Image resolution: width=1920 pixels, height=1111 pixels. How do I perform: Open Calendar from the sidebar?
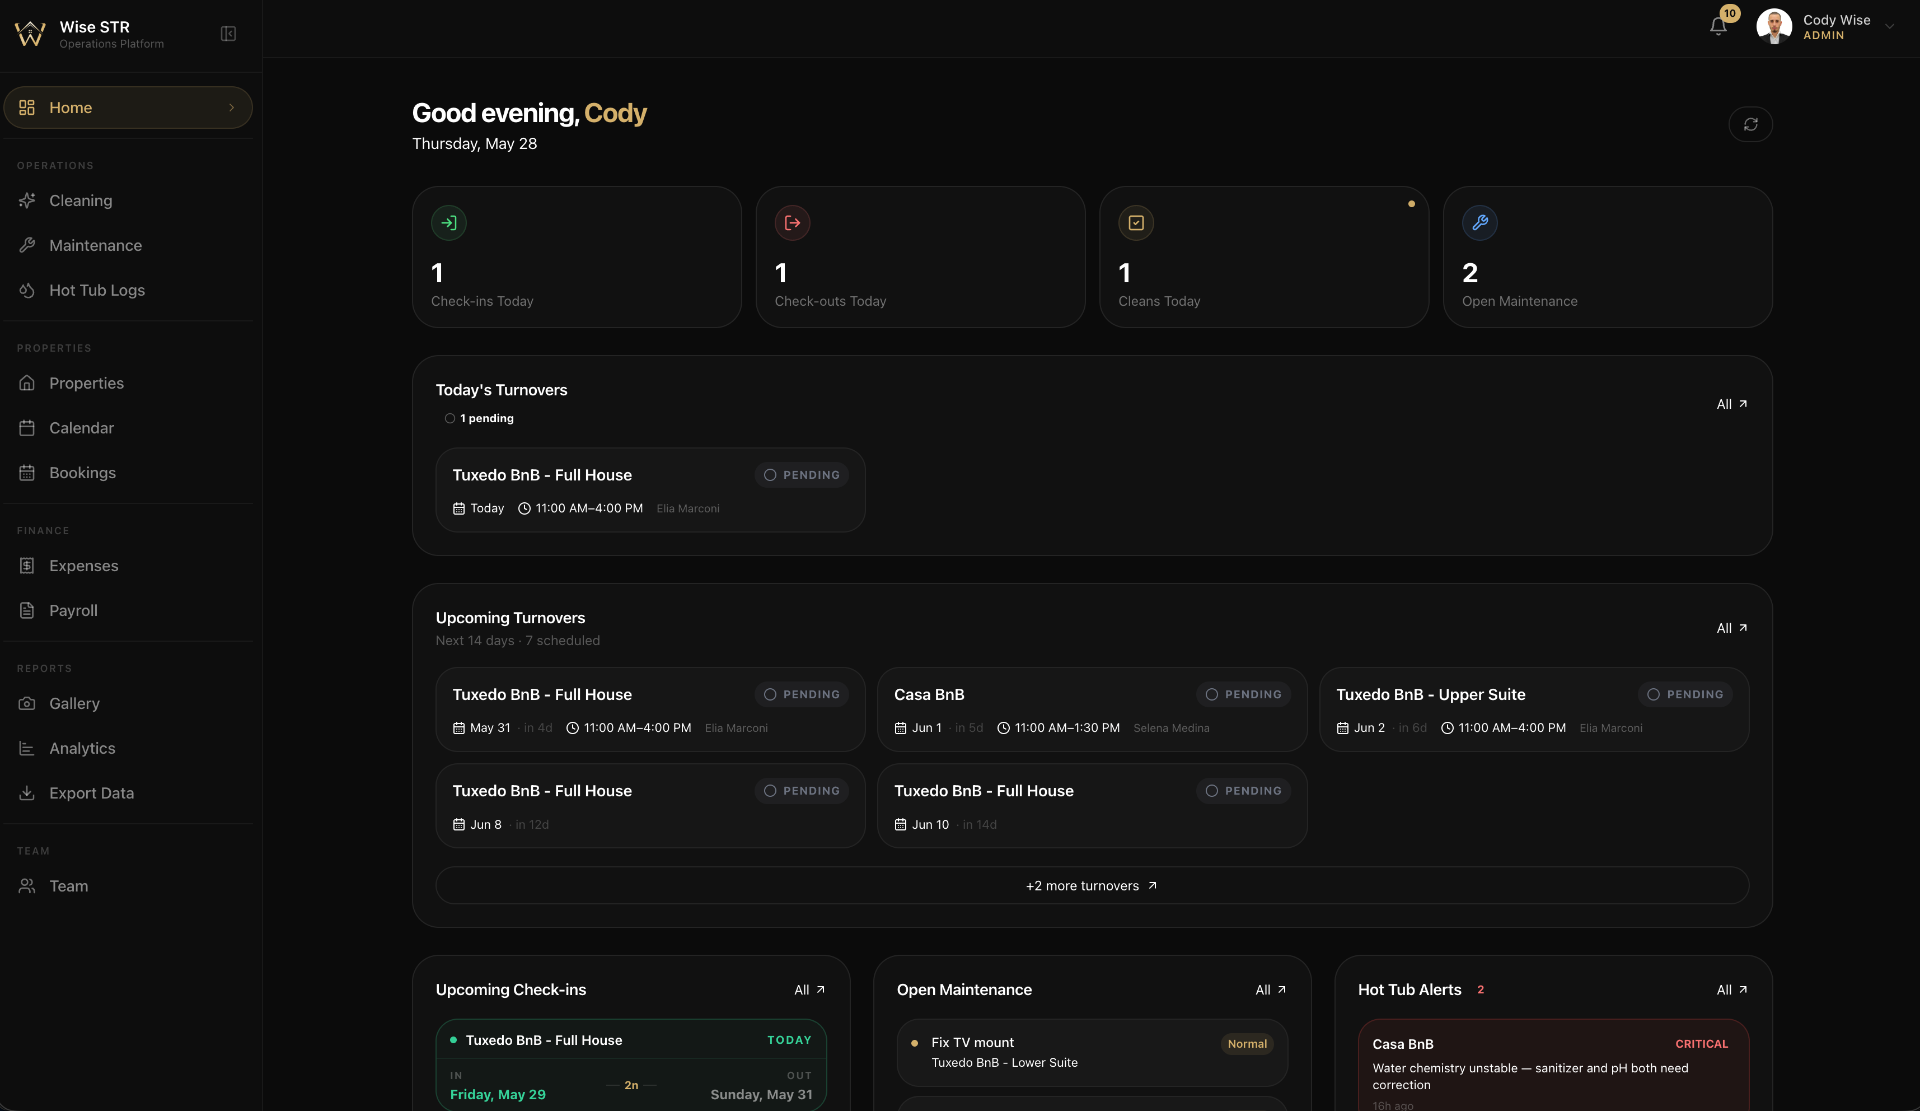click(x=128, y=428)
